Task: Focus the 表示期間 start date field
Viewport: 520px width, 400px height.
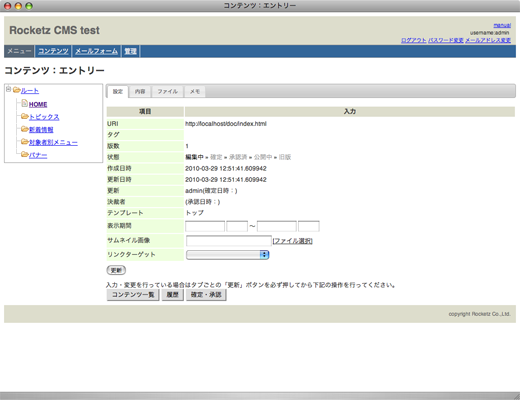Action: (205, 226)
